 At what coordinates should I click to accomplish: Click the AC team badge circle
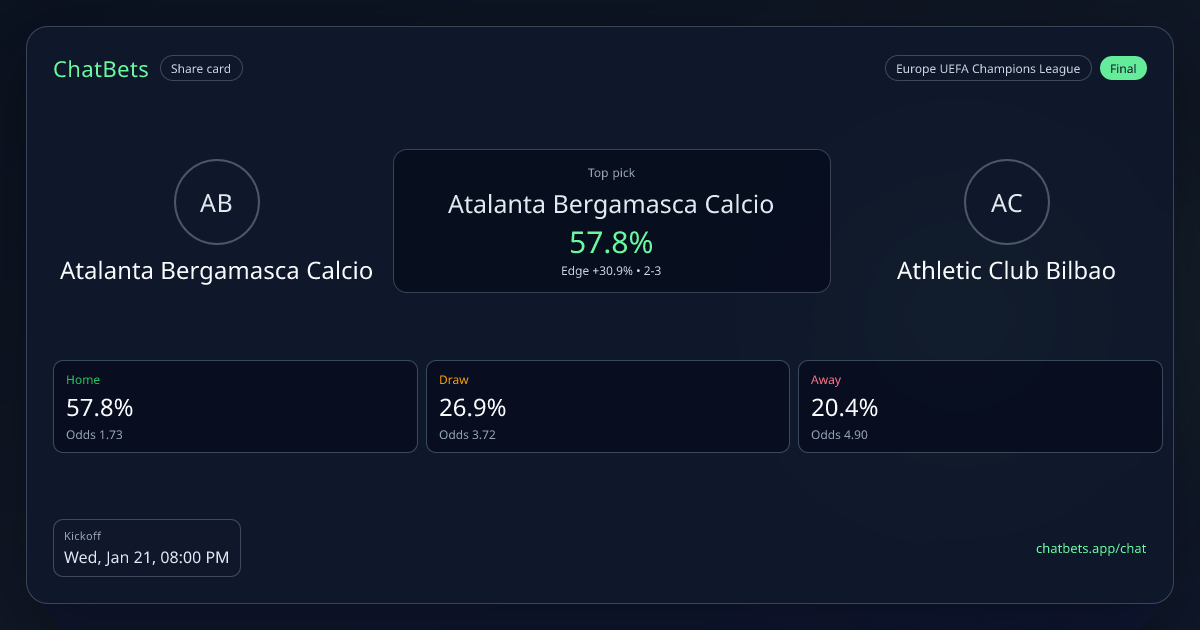click(x=1006, y=203)
